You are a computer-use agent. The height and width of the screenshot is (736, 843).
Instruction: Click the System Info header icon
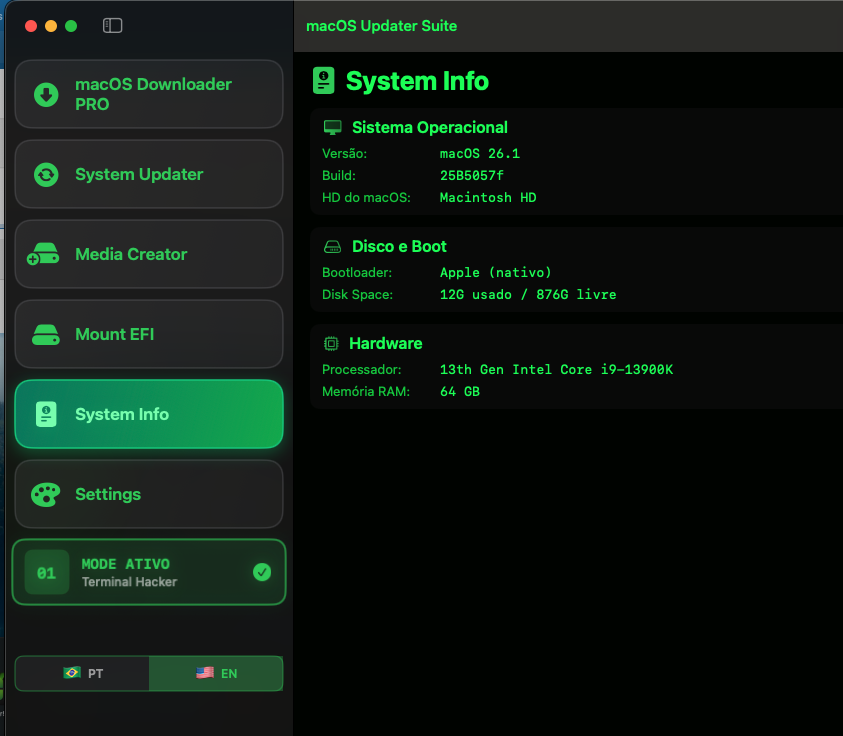click(x=324, y=81)
